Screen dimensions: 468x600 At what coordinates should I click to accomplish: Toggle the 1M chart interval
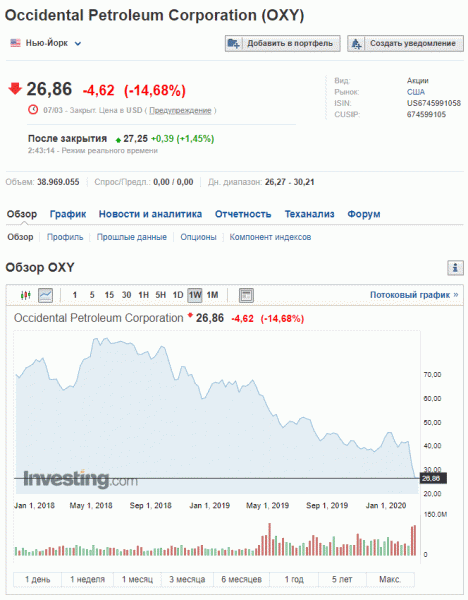coord(212,295)
